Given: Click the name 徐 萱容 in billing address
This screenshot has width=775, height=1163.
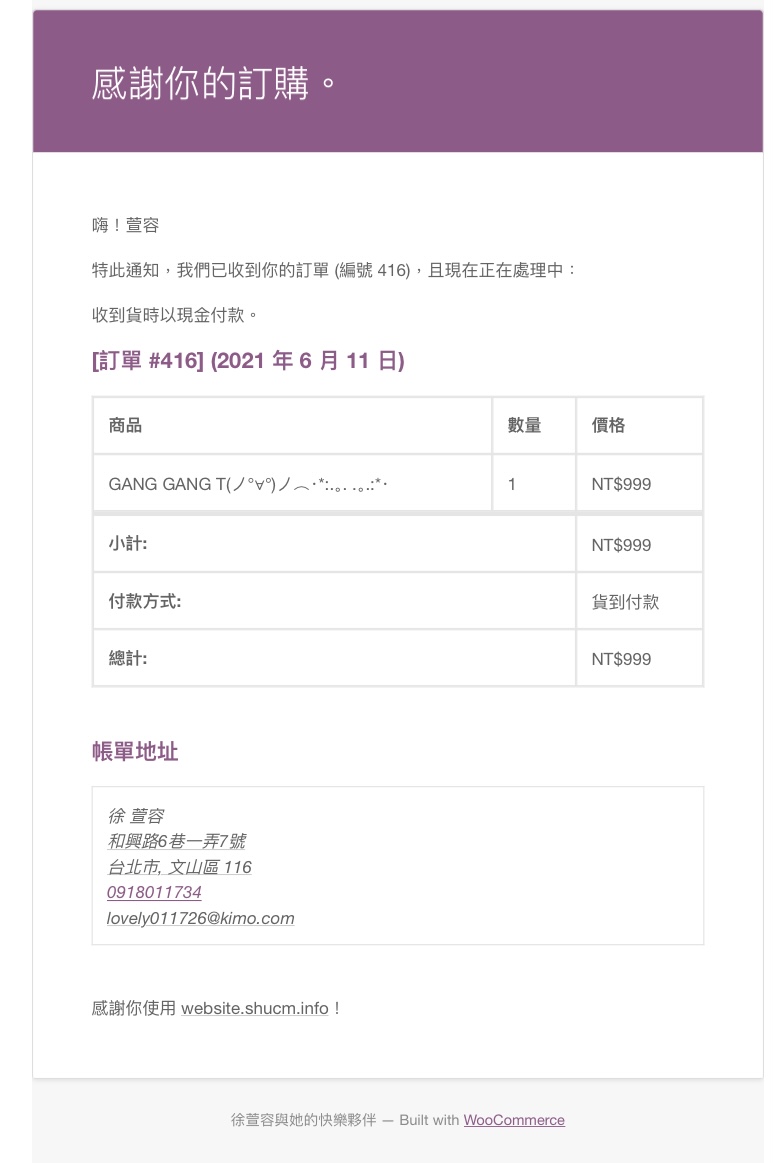Looking at the screenshot, I should point(136,816).
